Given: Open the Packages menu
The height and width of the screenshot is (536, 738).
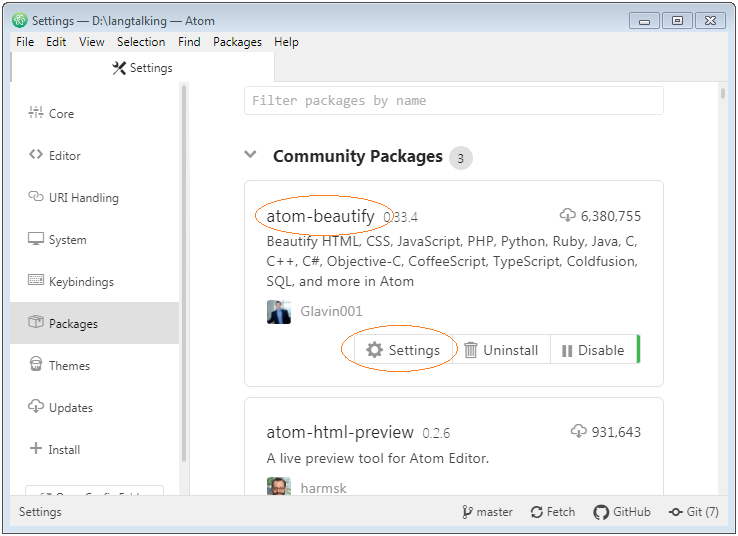Looking at the screenshot, I should [x=237, y=42].
